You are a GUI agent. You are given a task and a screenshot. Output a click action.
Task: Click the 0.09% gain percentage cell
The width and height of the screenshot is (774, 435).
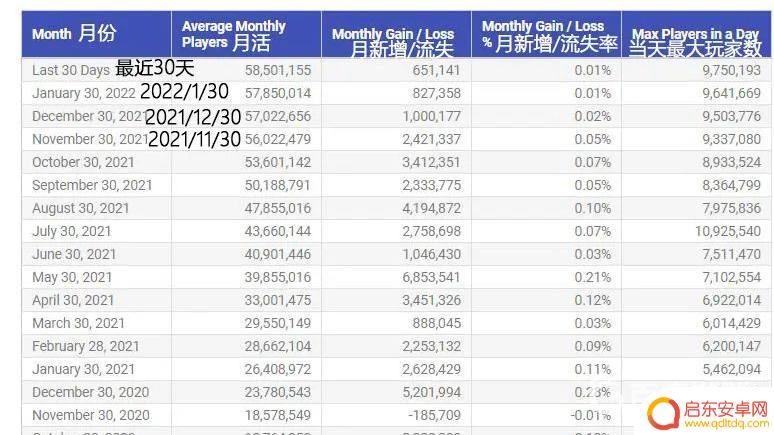pos(593,346)
